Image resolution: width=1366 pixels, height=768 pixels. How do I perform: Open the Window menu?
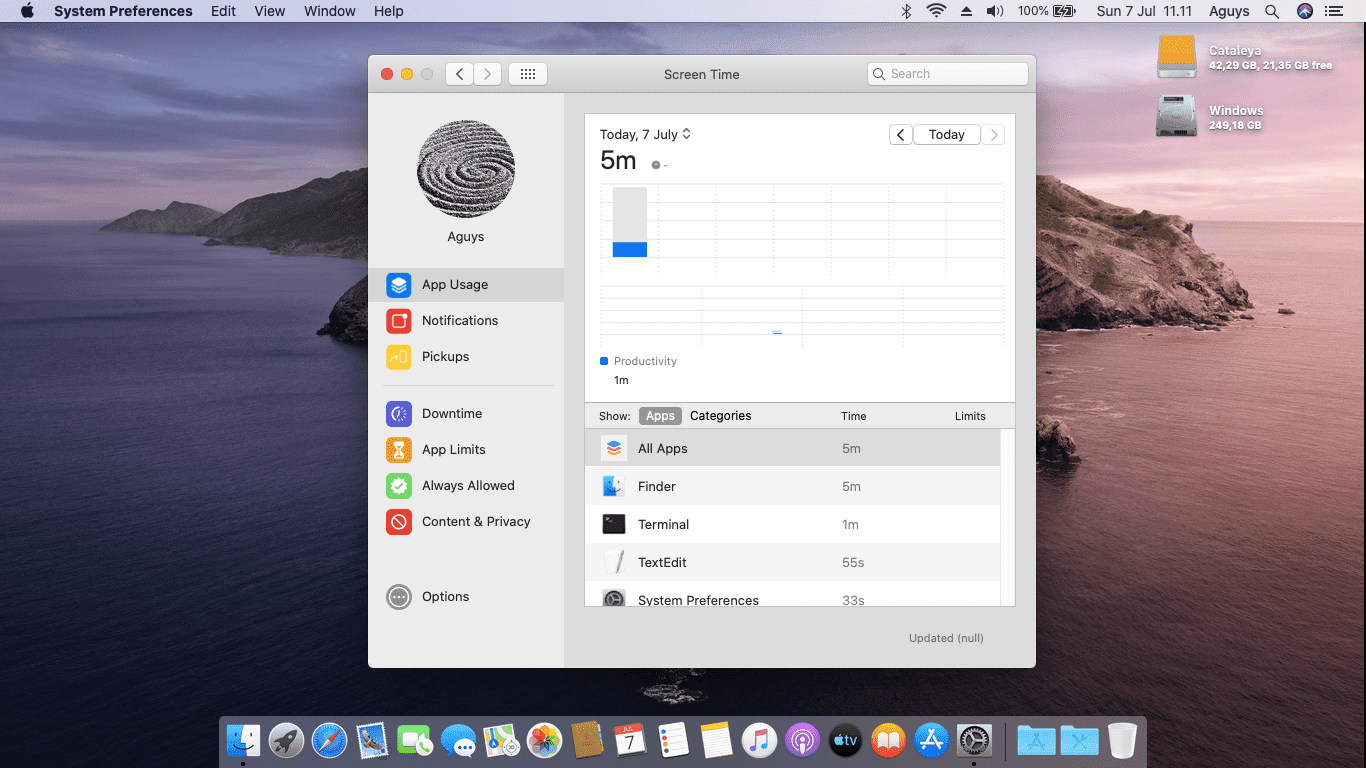pos(329,11)
